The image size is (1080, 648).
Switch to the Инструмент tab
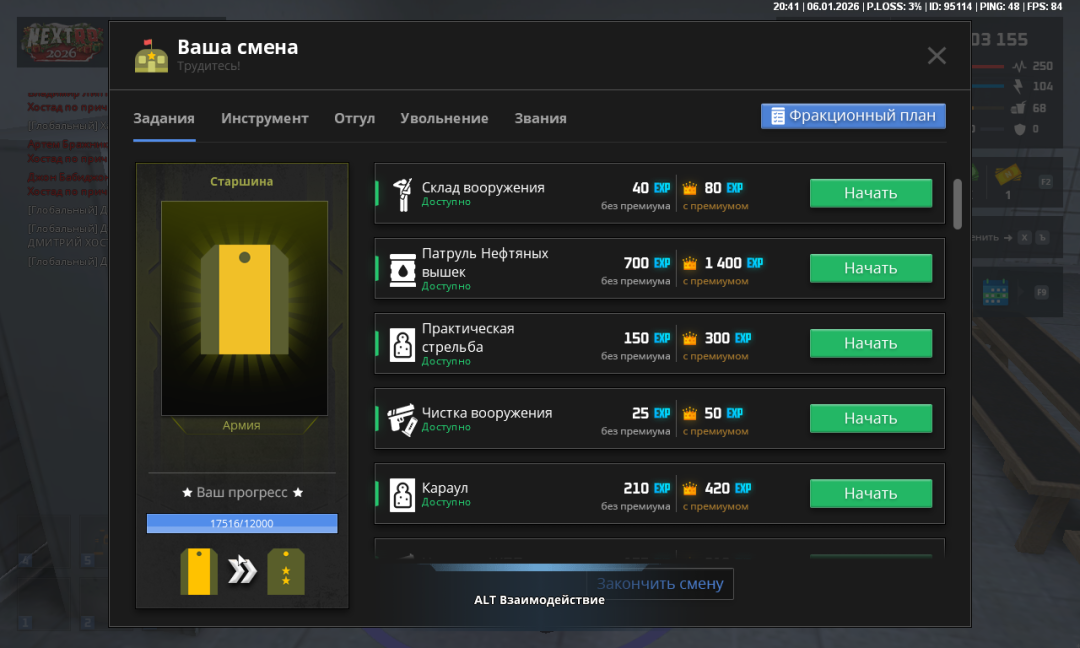265,118
